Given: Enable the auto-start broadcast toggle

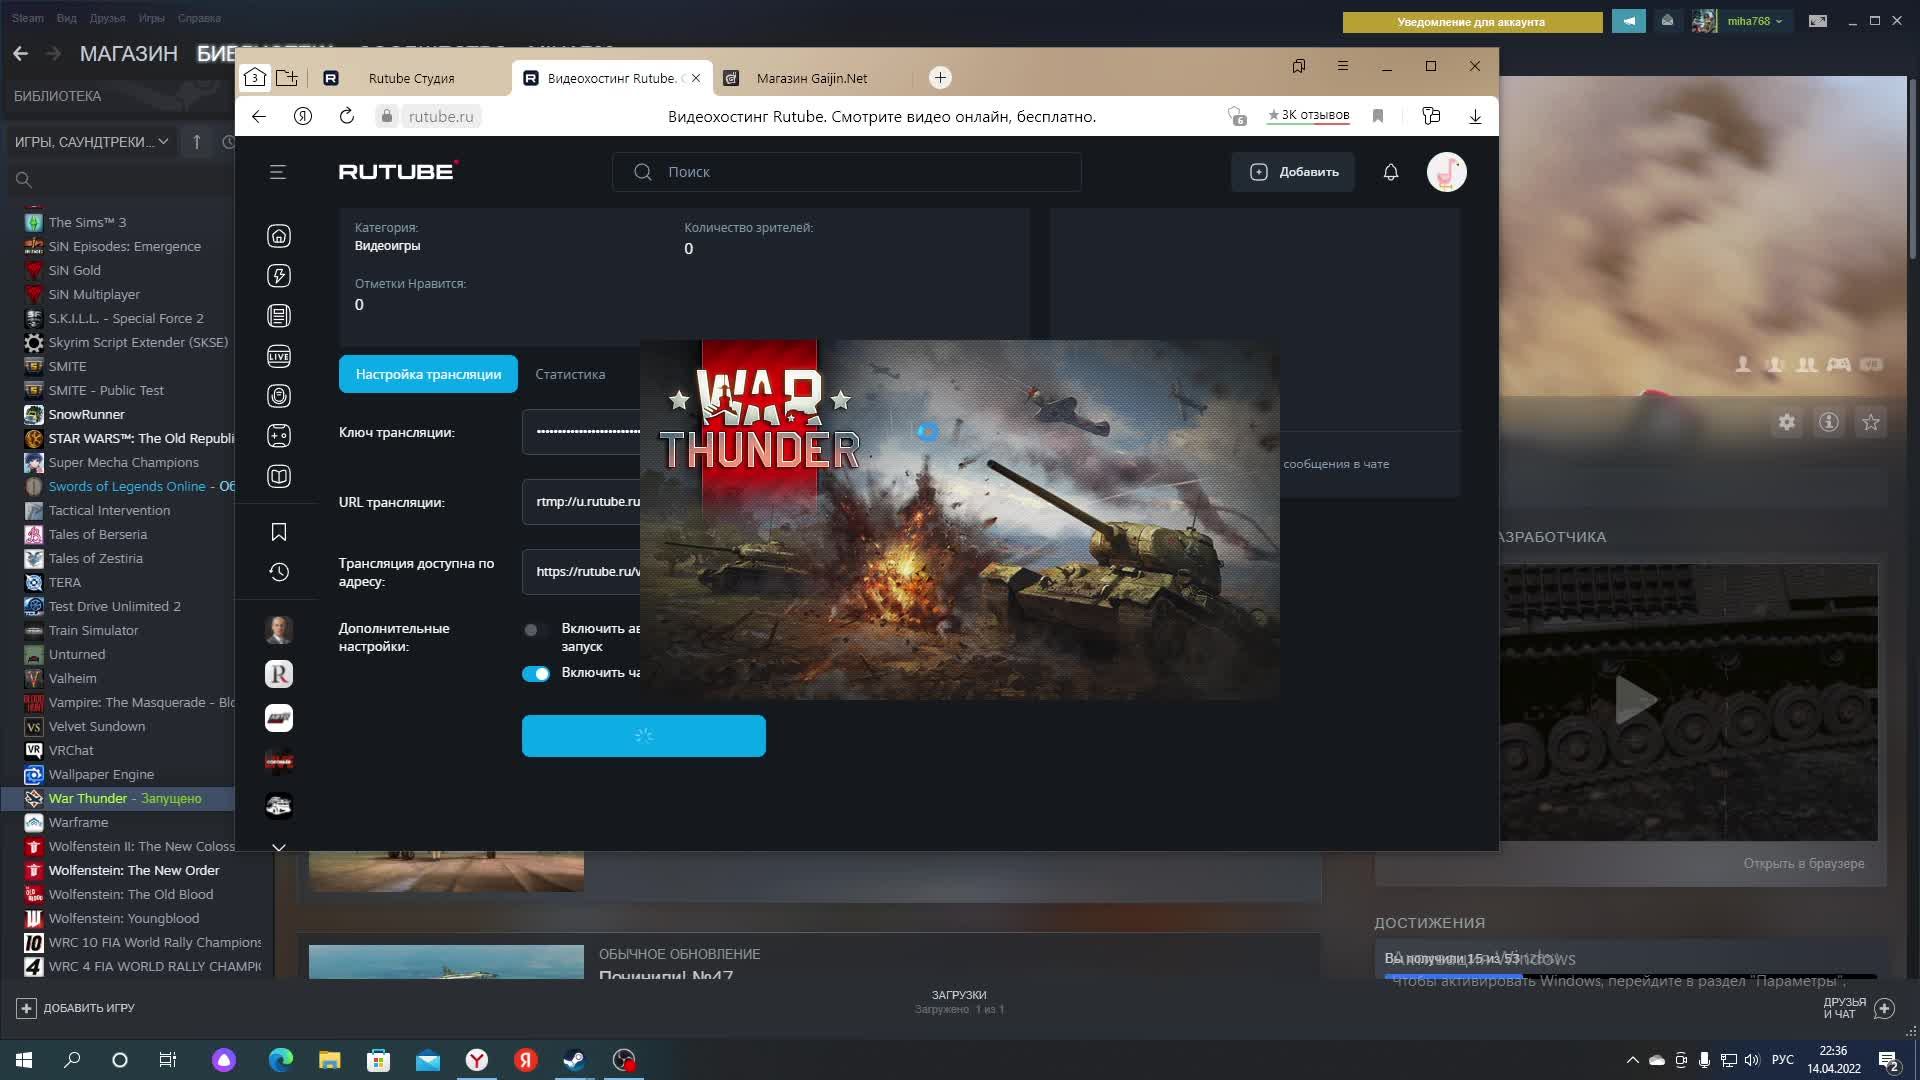Looking at the screenshot, I should [x=535, y=630].
